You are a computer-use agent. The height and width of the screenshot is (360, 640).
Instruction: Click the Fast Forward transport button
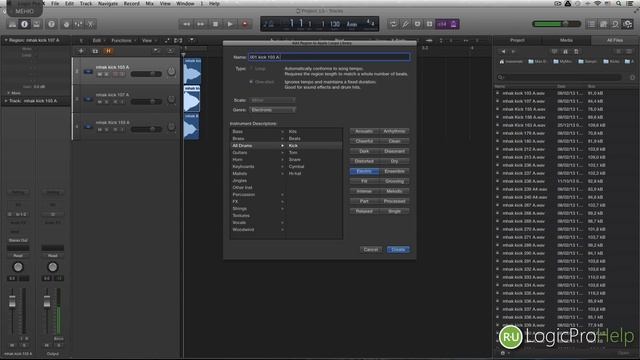201,24
